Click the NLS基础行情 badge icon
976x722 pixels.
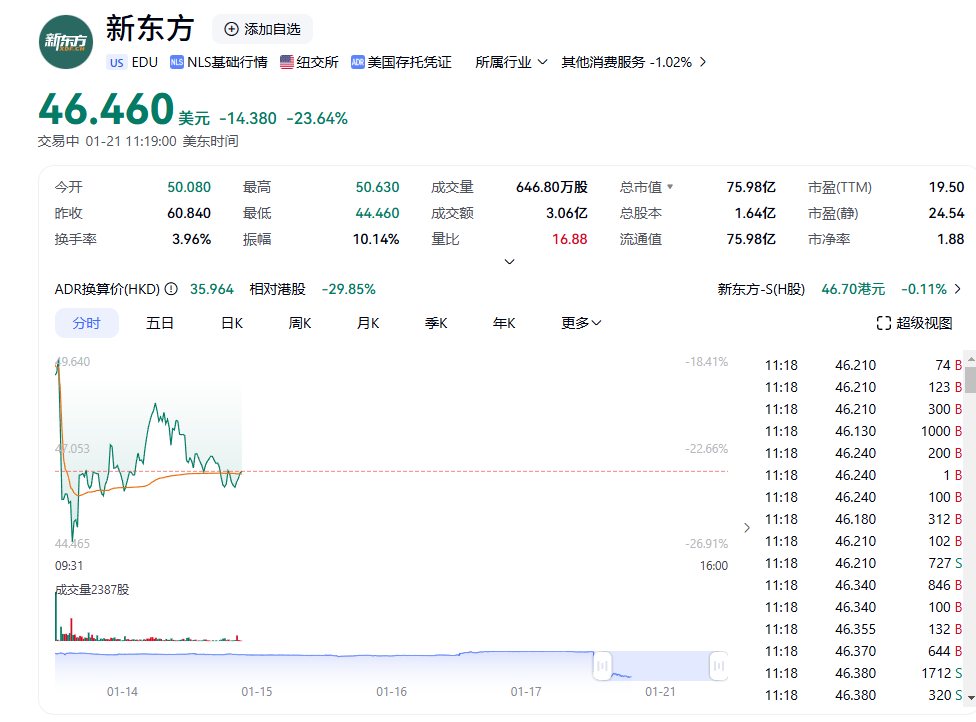(177, 62)
